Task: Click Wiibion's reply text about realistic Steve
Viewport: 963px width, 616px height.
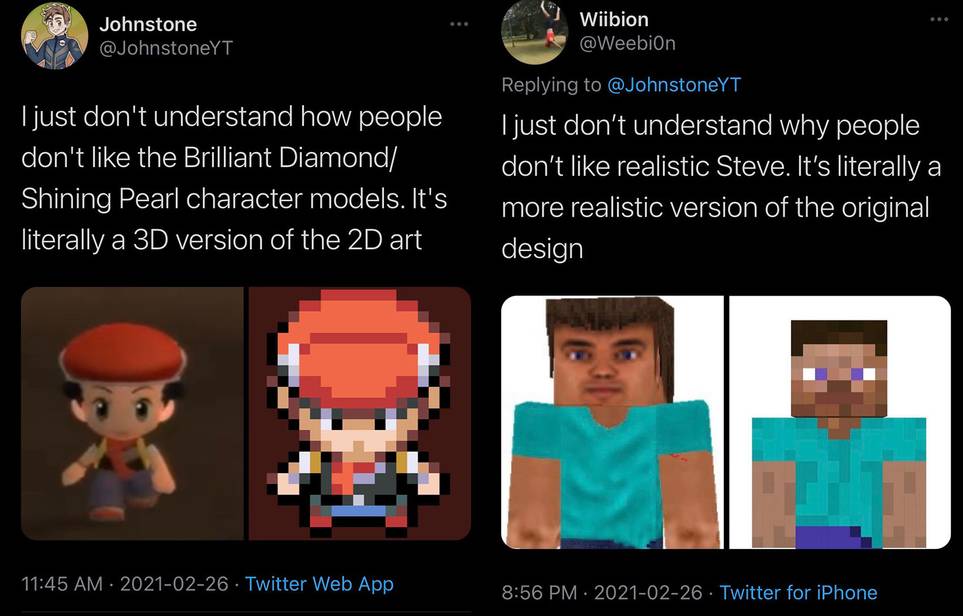Action: (x=720, y=187)
